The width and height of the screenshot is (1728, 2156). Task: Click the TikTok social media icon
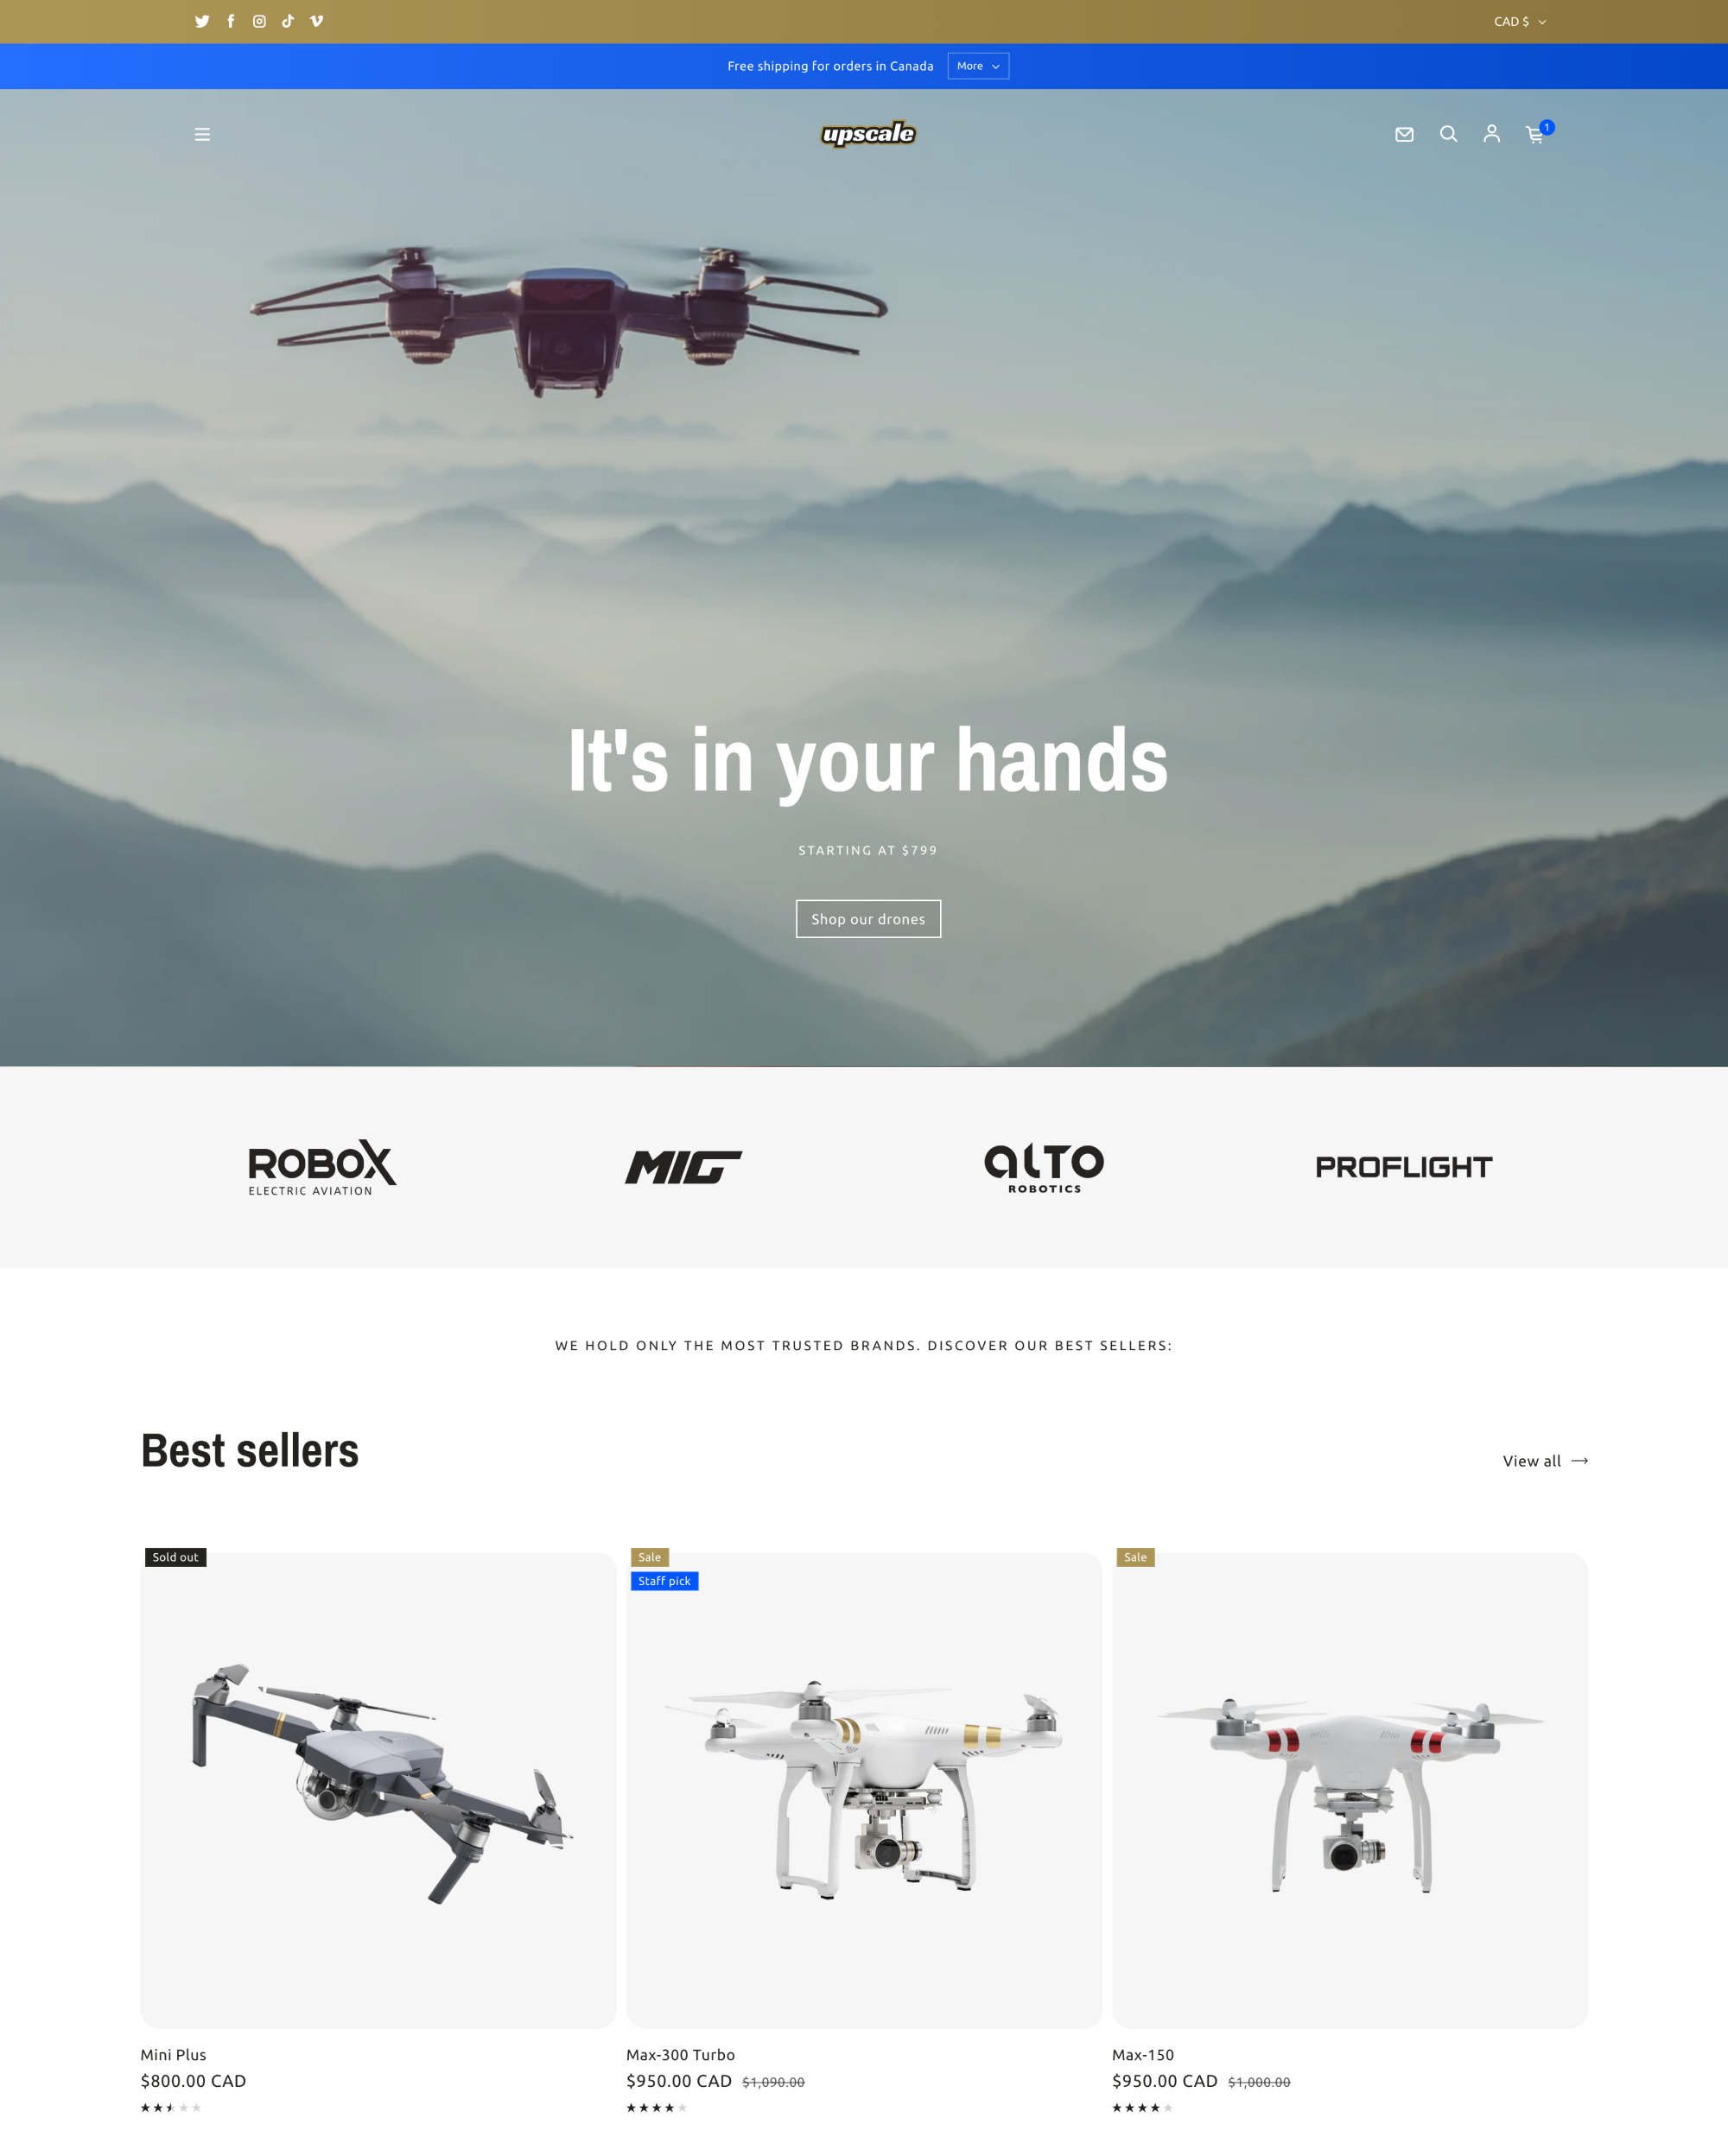pos(286,21)
